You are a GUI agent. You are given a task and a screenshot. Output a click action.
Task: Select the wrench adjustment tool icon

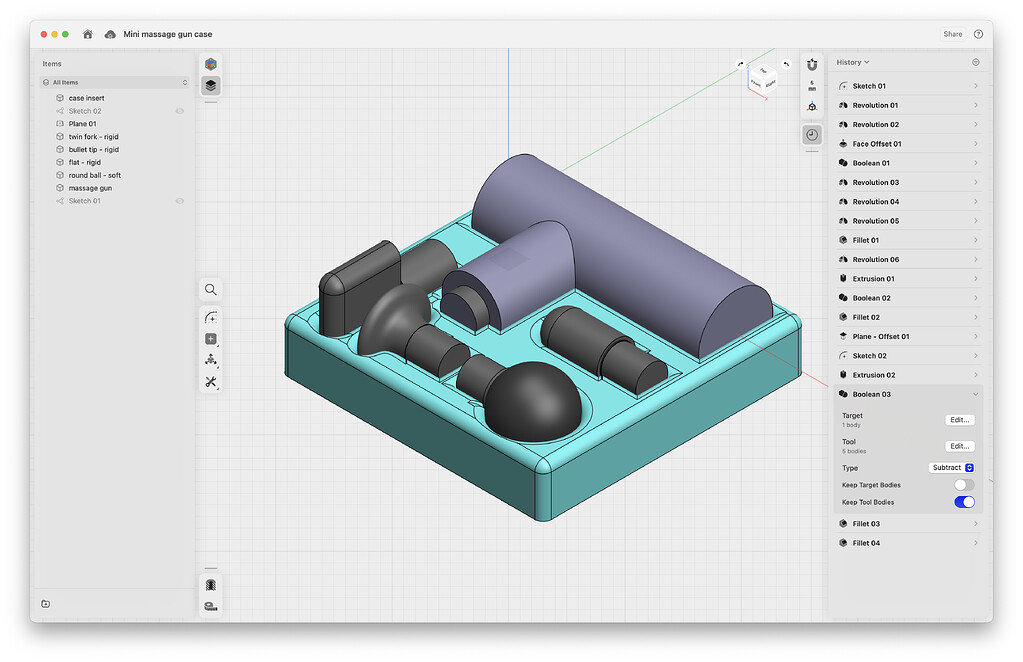210,382
